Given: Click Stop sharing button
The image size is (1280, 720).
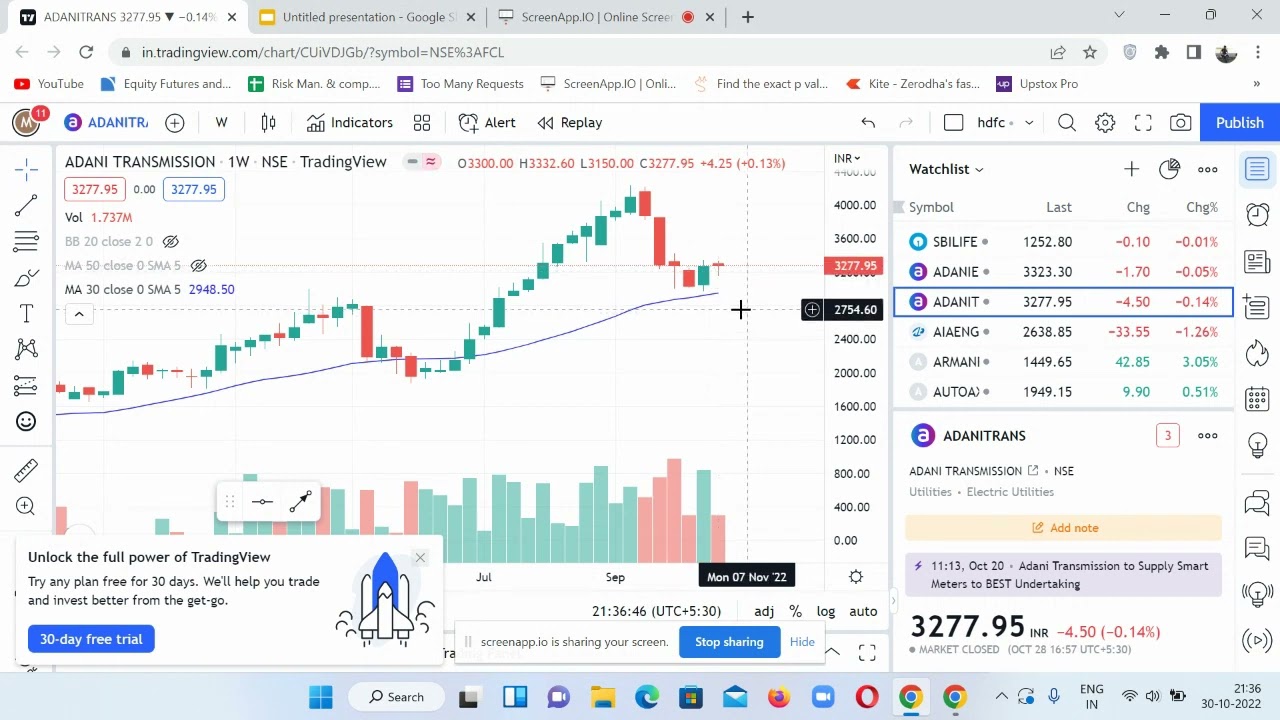Looking at the screenshot, I should [729, 642].
